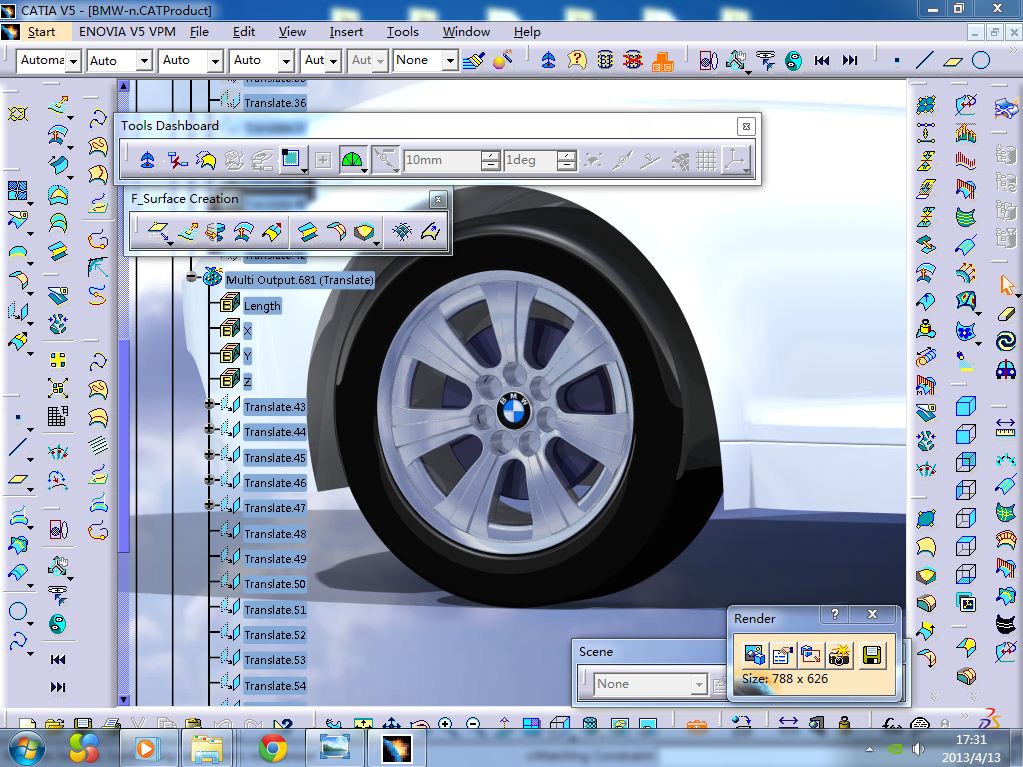1023x767 pixels.
Task: Click the red-crossed cylinder icon in the top toolbar
Action: click(x=633, y=61)
